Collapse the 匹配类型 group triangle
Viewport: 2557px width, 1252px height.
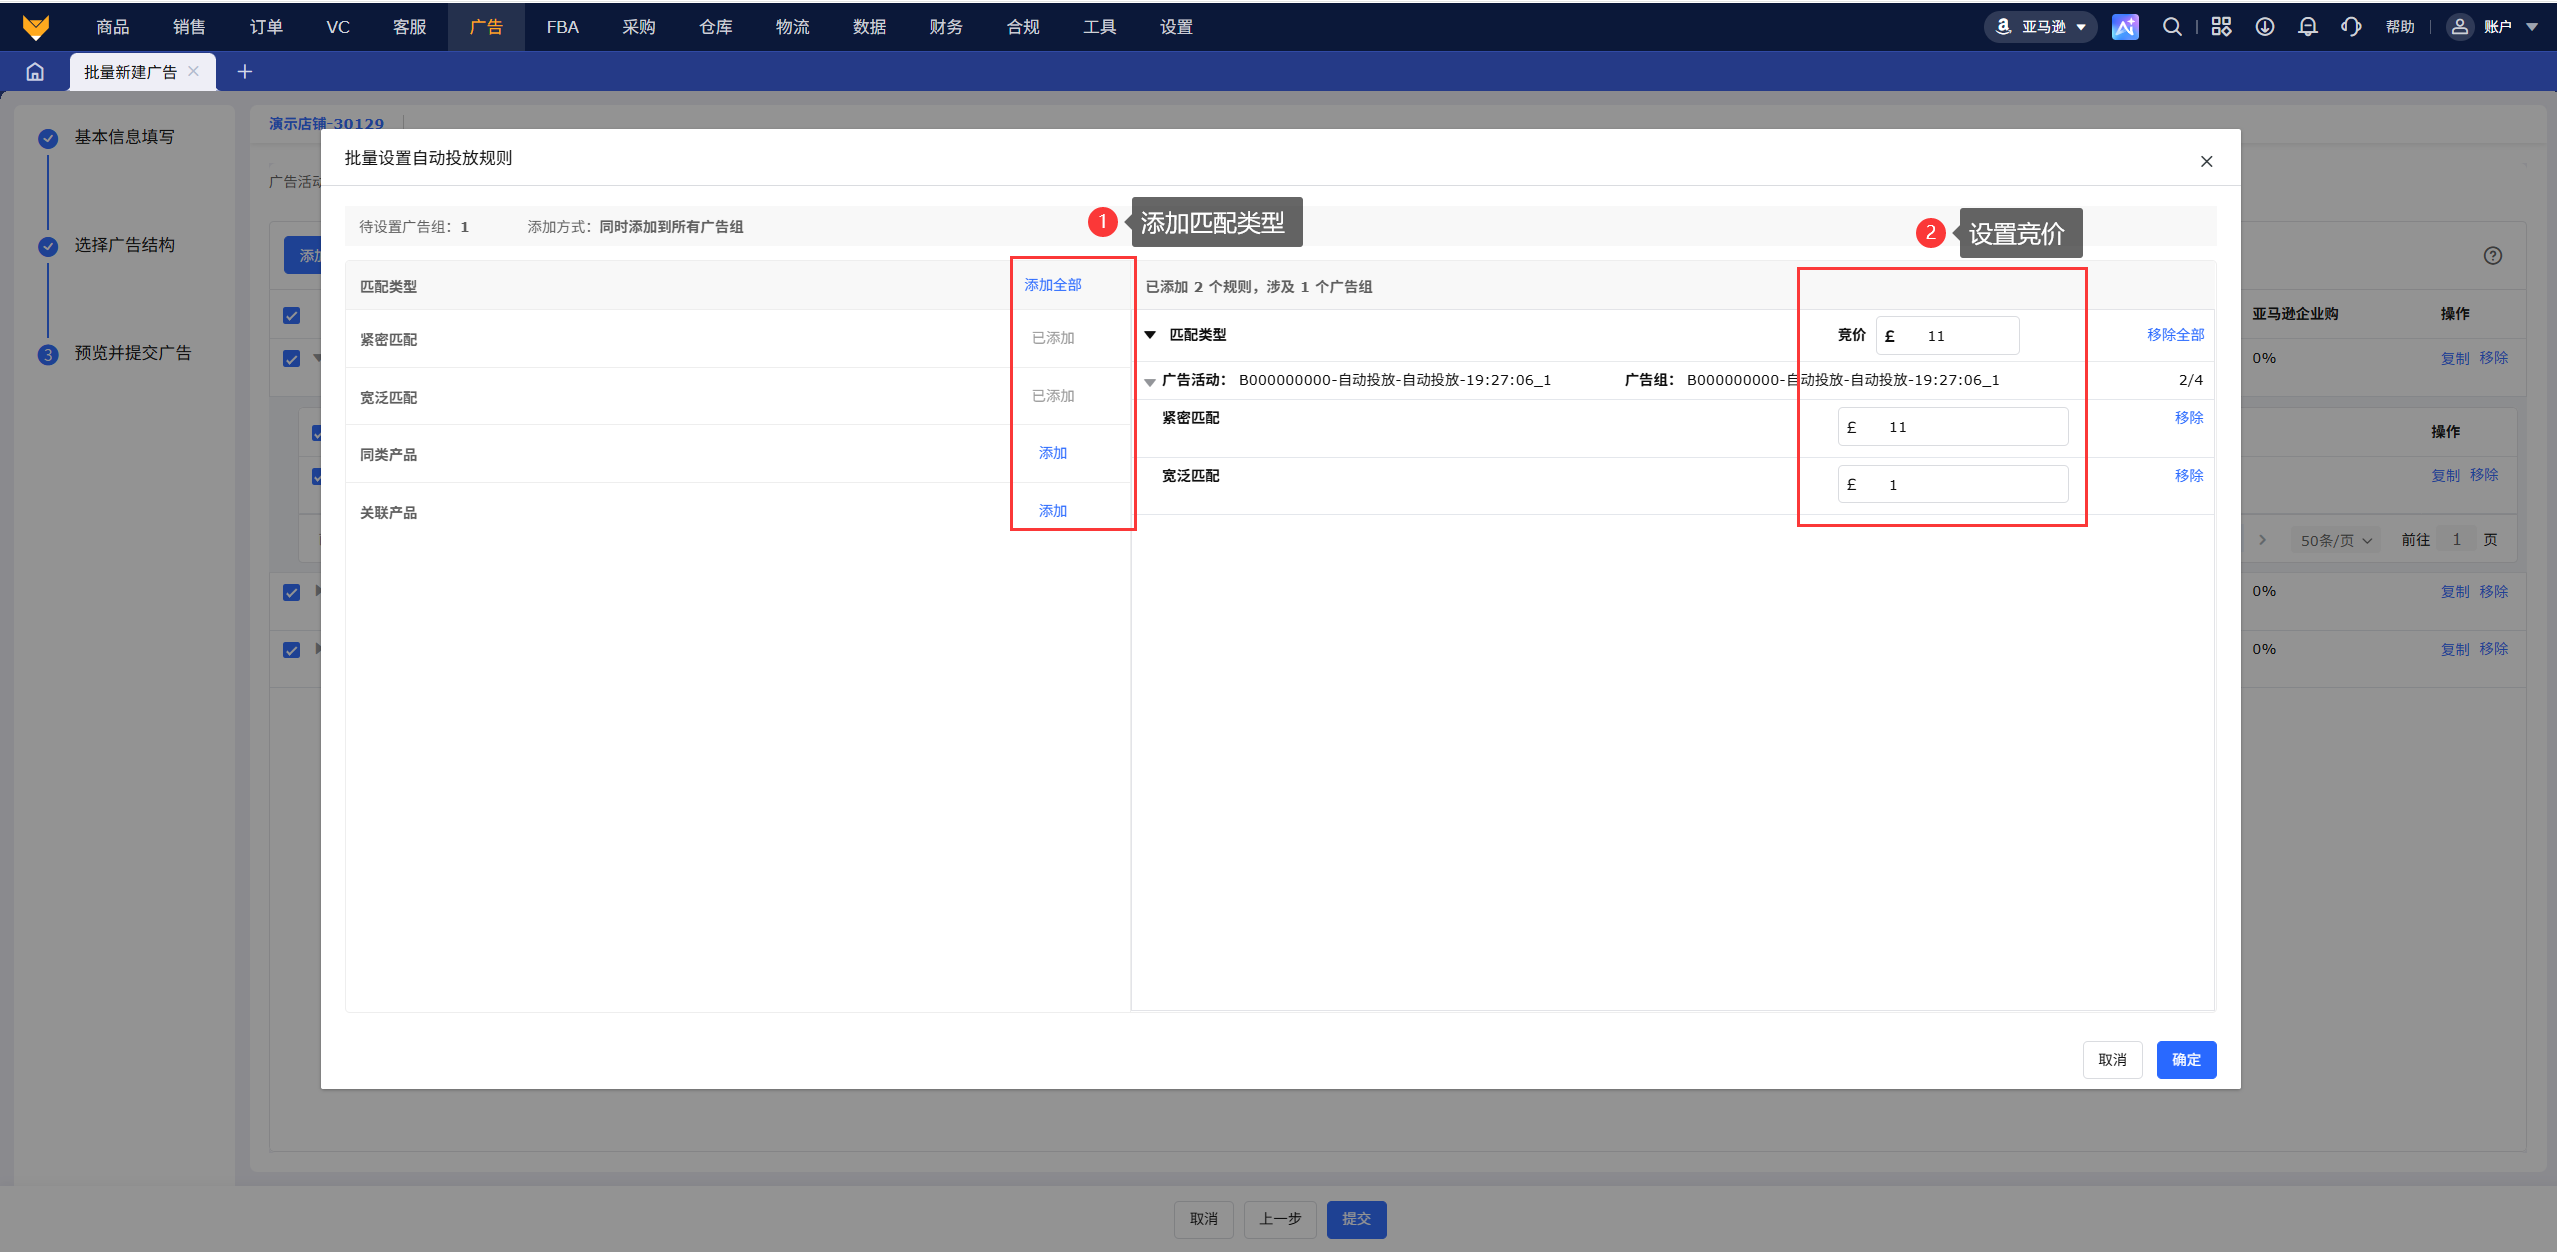click(1150, 335)
